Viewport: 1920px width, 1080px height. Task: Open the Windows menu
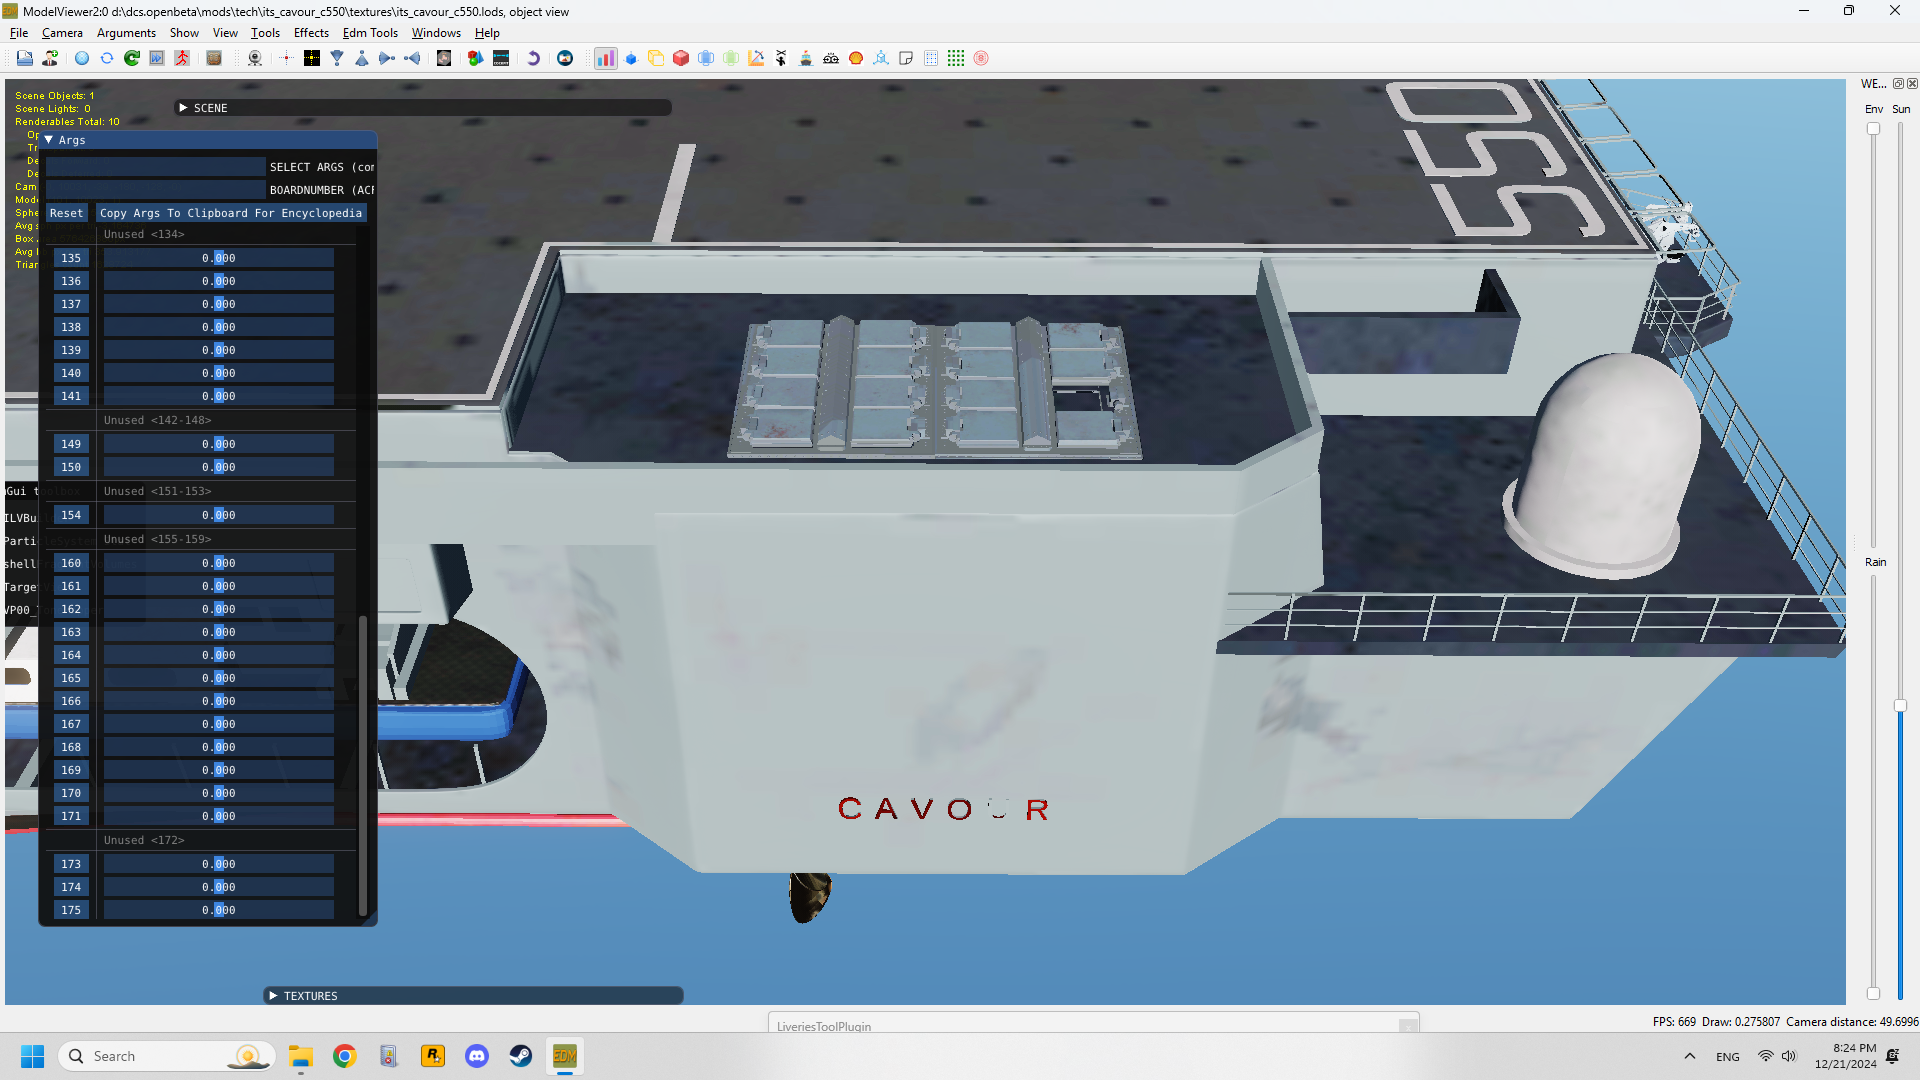coord(436,33)
